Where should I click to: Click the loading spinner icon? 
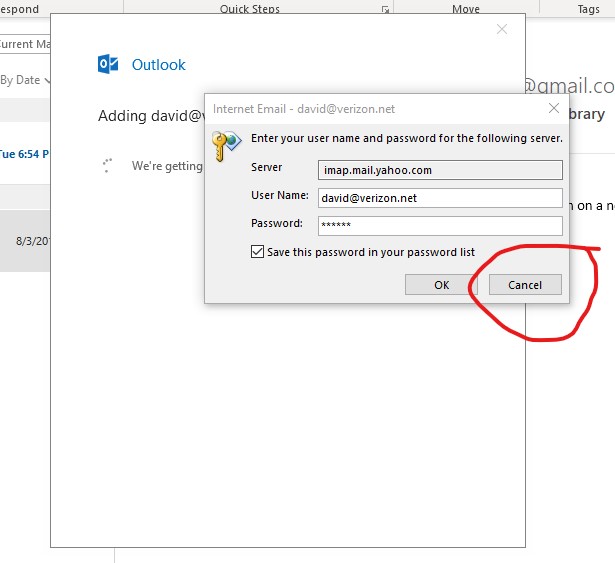[107, 166]
